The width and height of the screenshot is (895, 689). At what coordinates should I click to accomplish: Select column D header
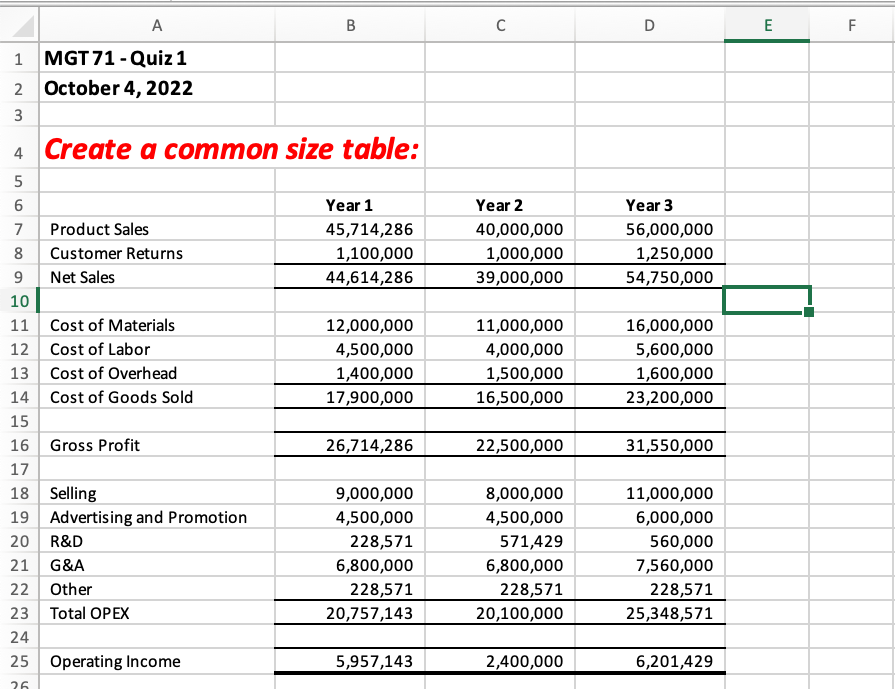648,27
